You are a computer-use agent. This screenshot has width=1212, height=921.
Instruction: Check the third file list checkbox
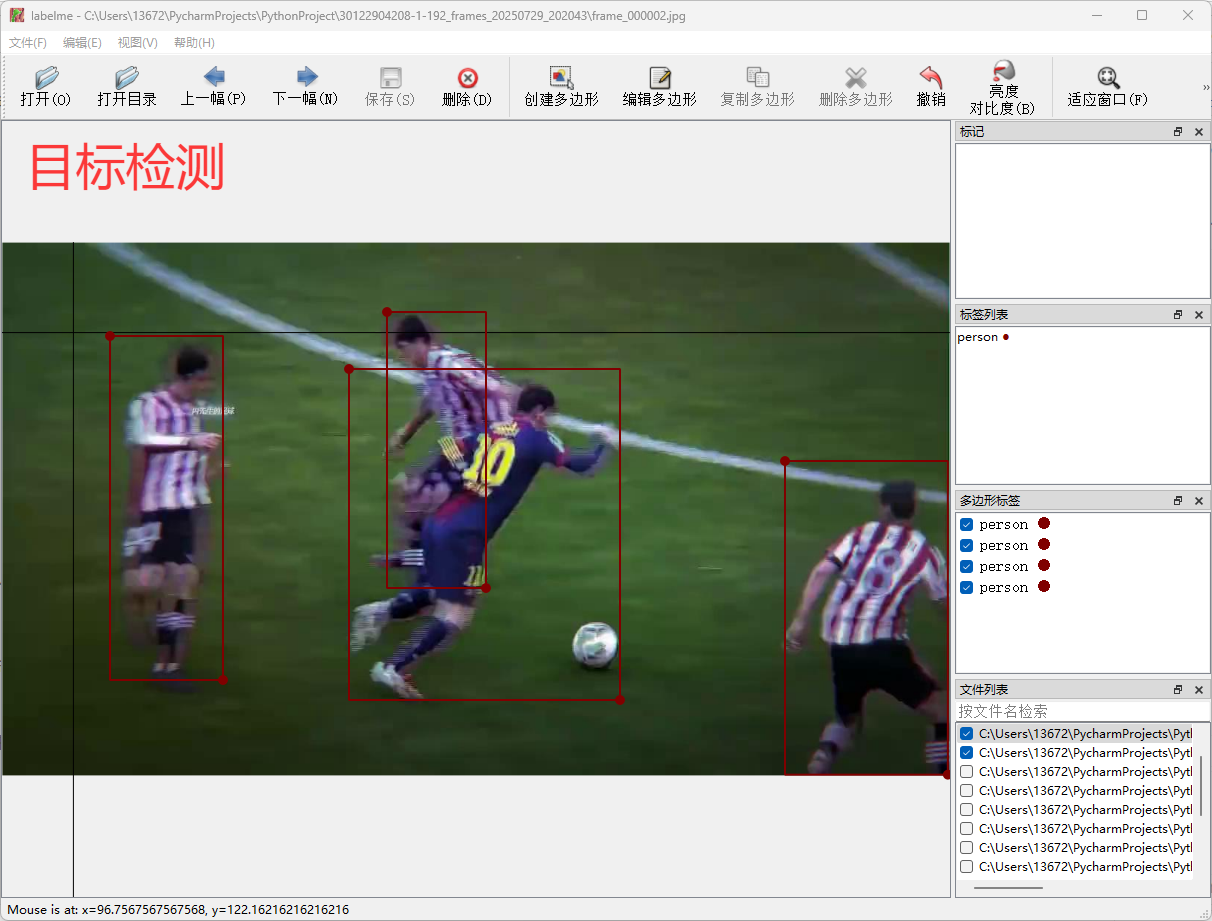[x=966, y=772]
